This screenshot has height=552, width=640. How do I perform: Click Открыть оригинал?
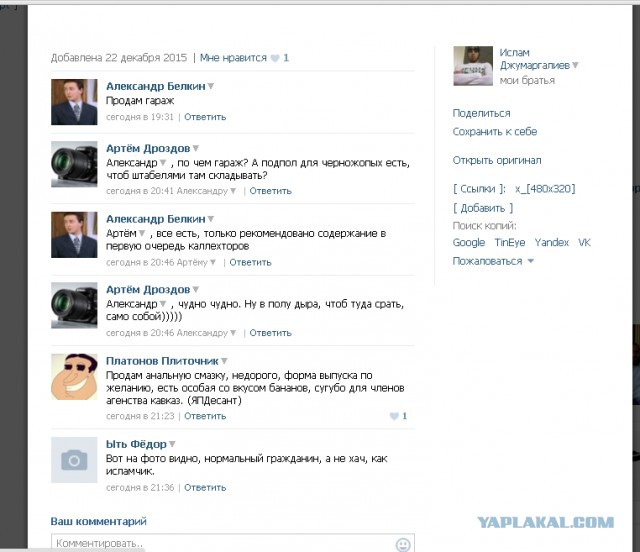(497, 160)
